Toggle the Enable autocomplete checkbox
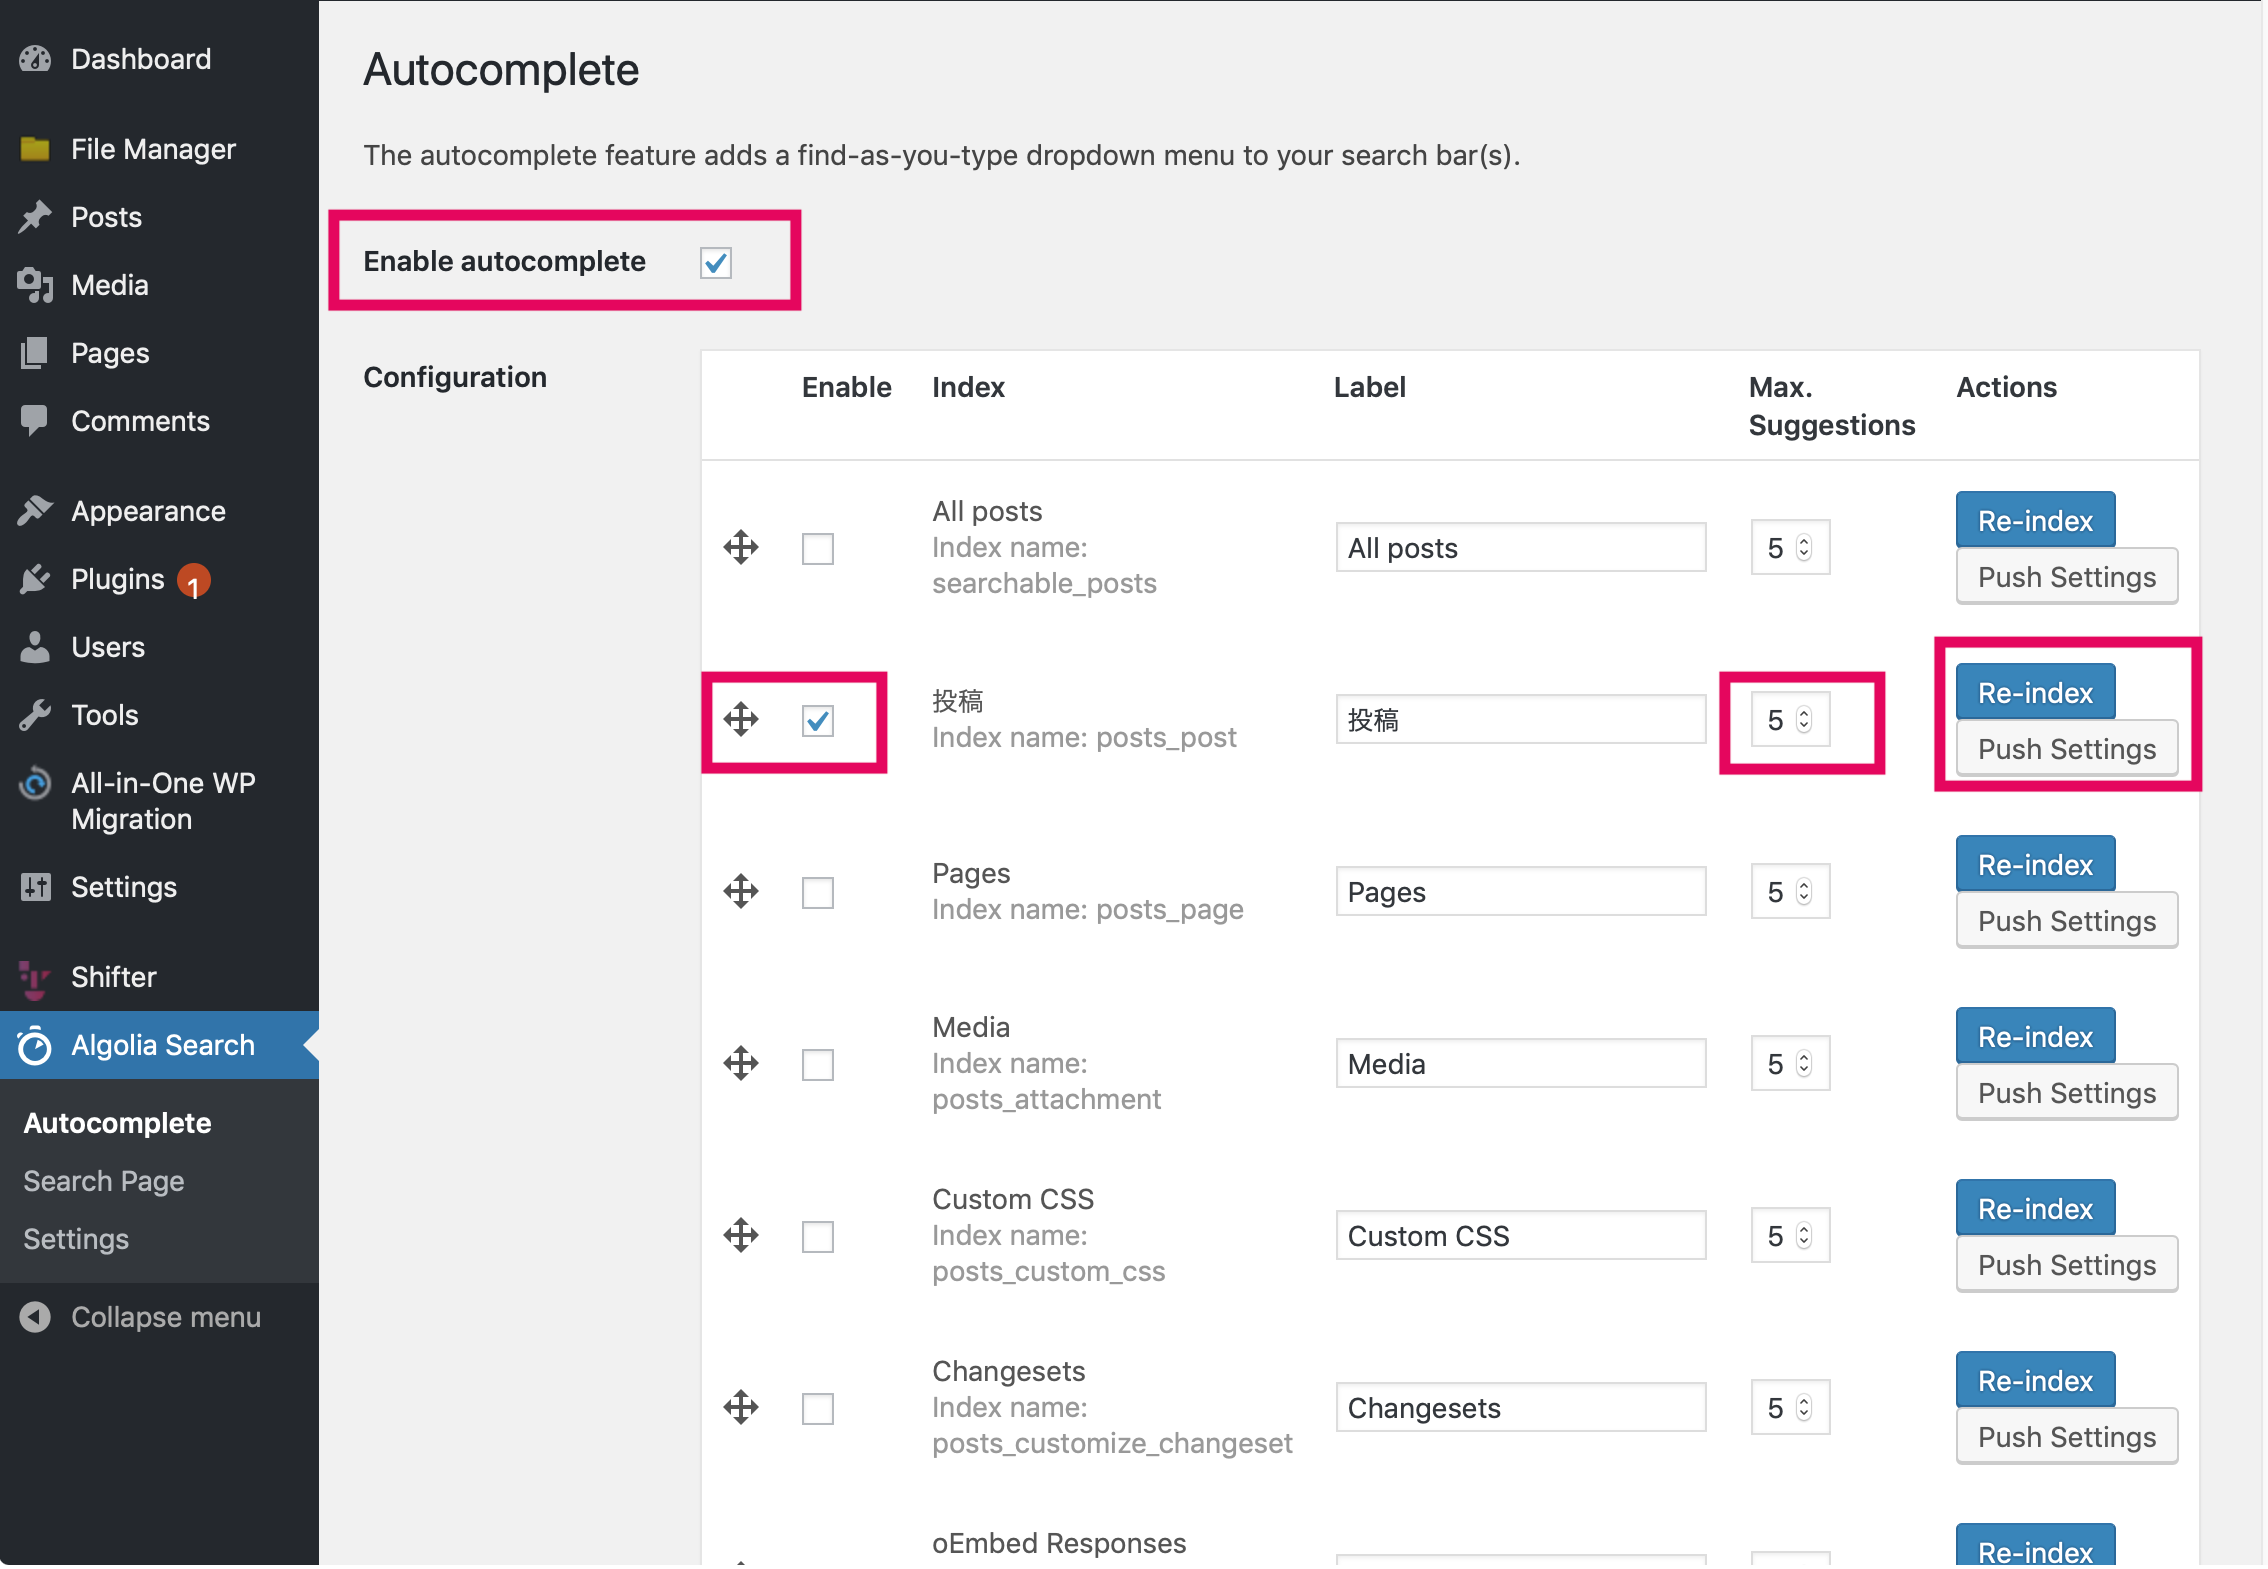2268x1569 pixels. click(x=716, y=263)
